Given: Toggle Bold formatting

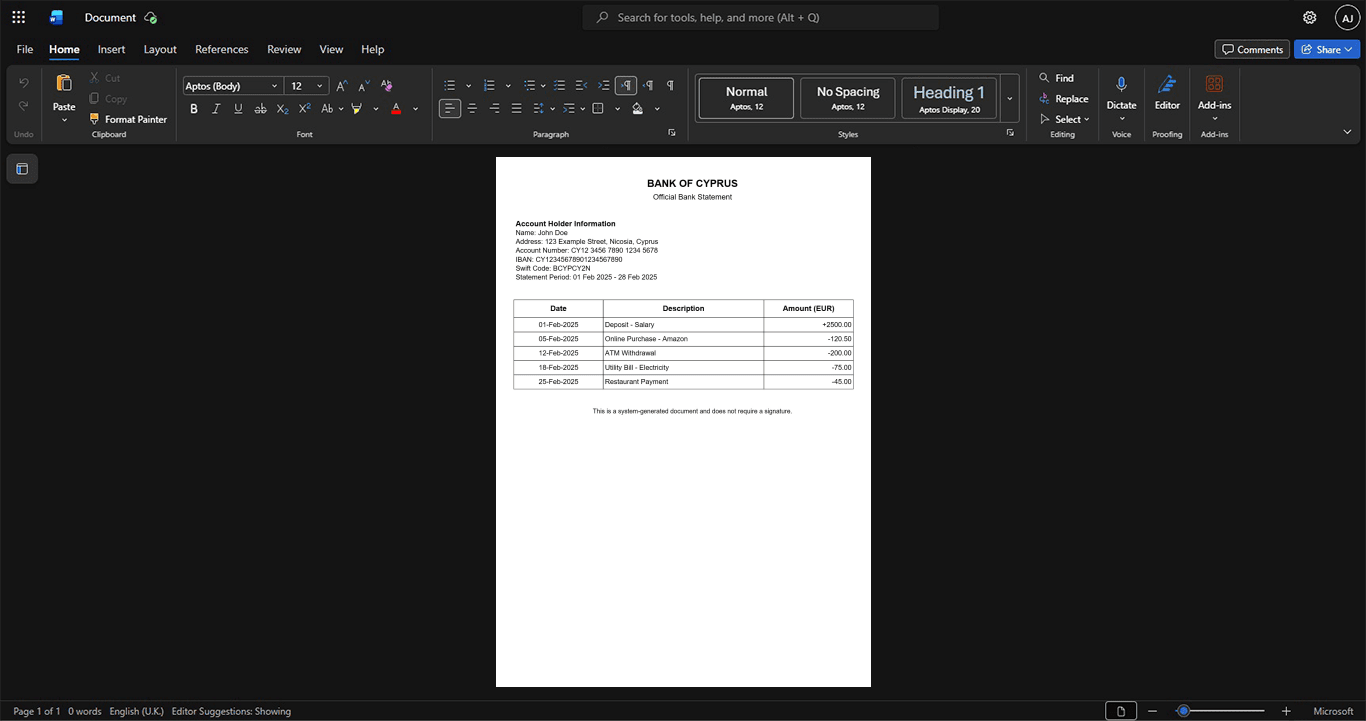Looking at the screenshot, I should [194, 108].
